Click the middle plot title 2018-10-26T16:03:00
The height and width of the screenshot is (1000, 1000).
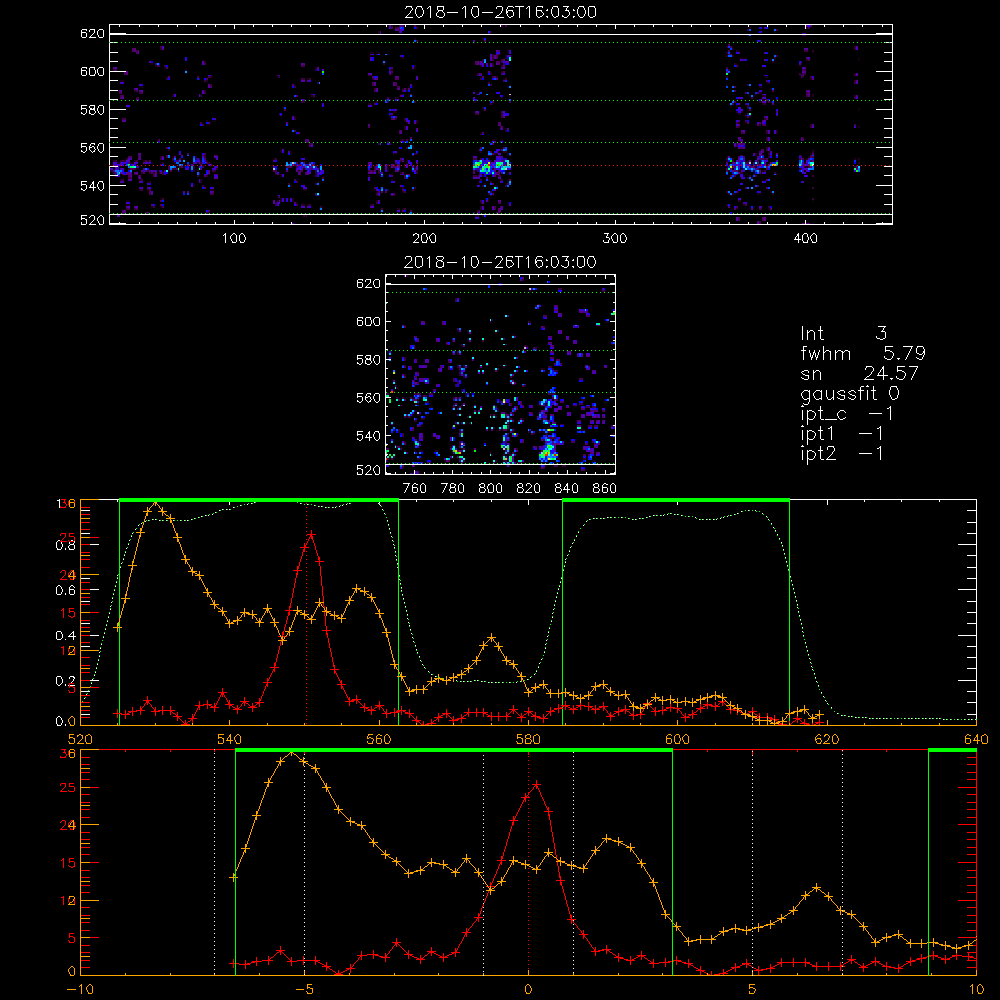point(501,262)
